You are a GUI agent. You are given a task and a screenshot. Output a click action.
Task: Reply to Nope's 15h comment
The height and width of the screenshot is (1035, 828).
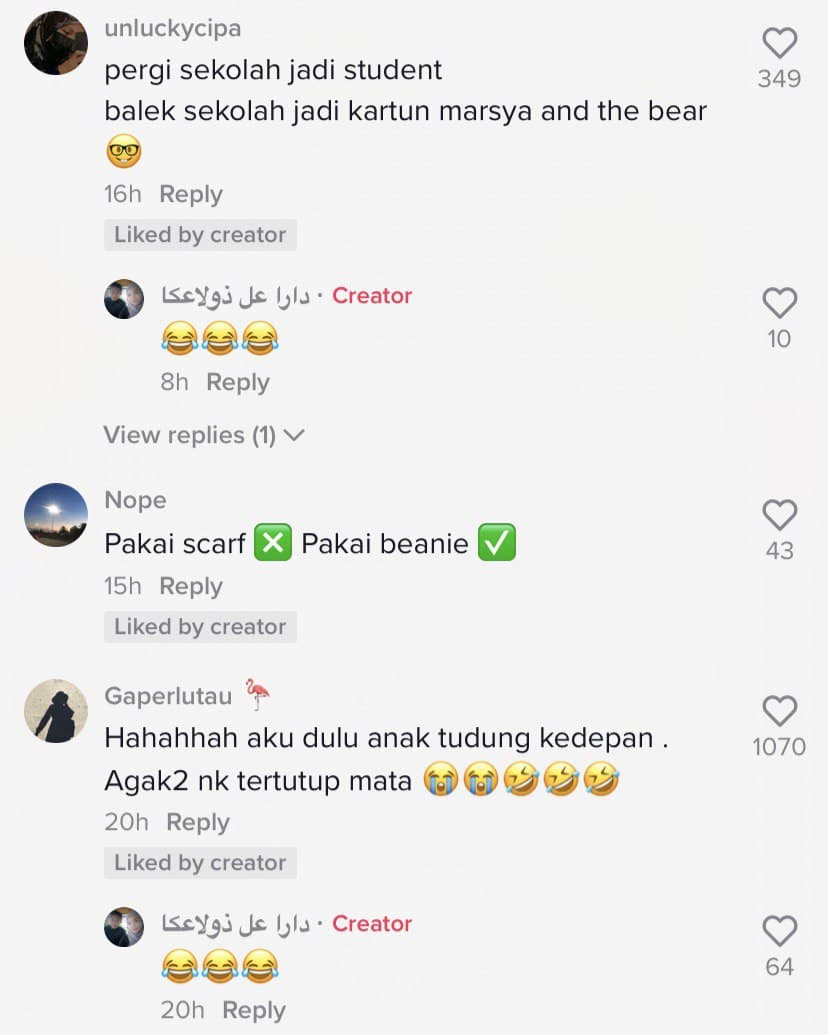coord(191,586)
